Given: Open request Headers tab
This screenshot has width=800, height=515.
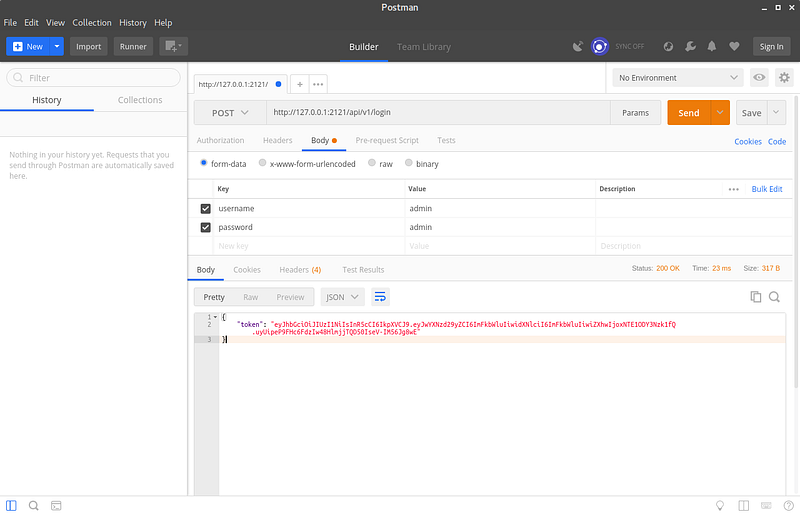Looking at the screenshot, I should (278, 140).
